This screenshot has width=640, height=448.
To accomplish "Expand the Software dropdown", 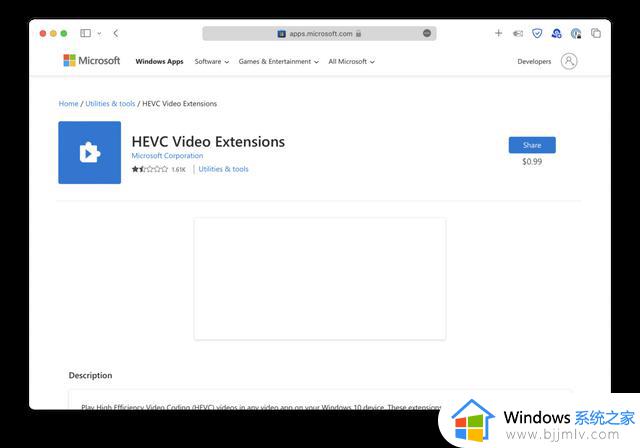I will click(211, 61).
